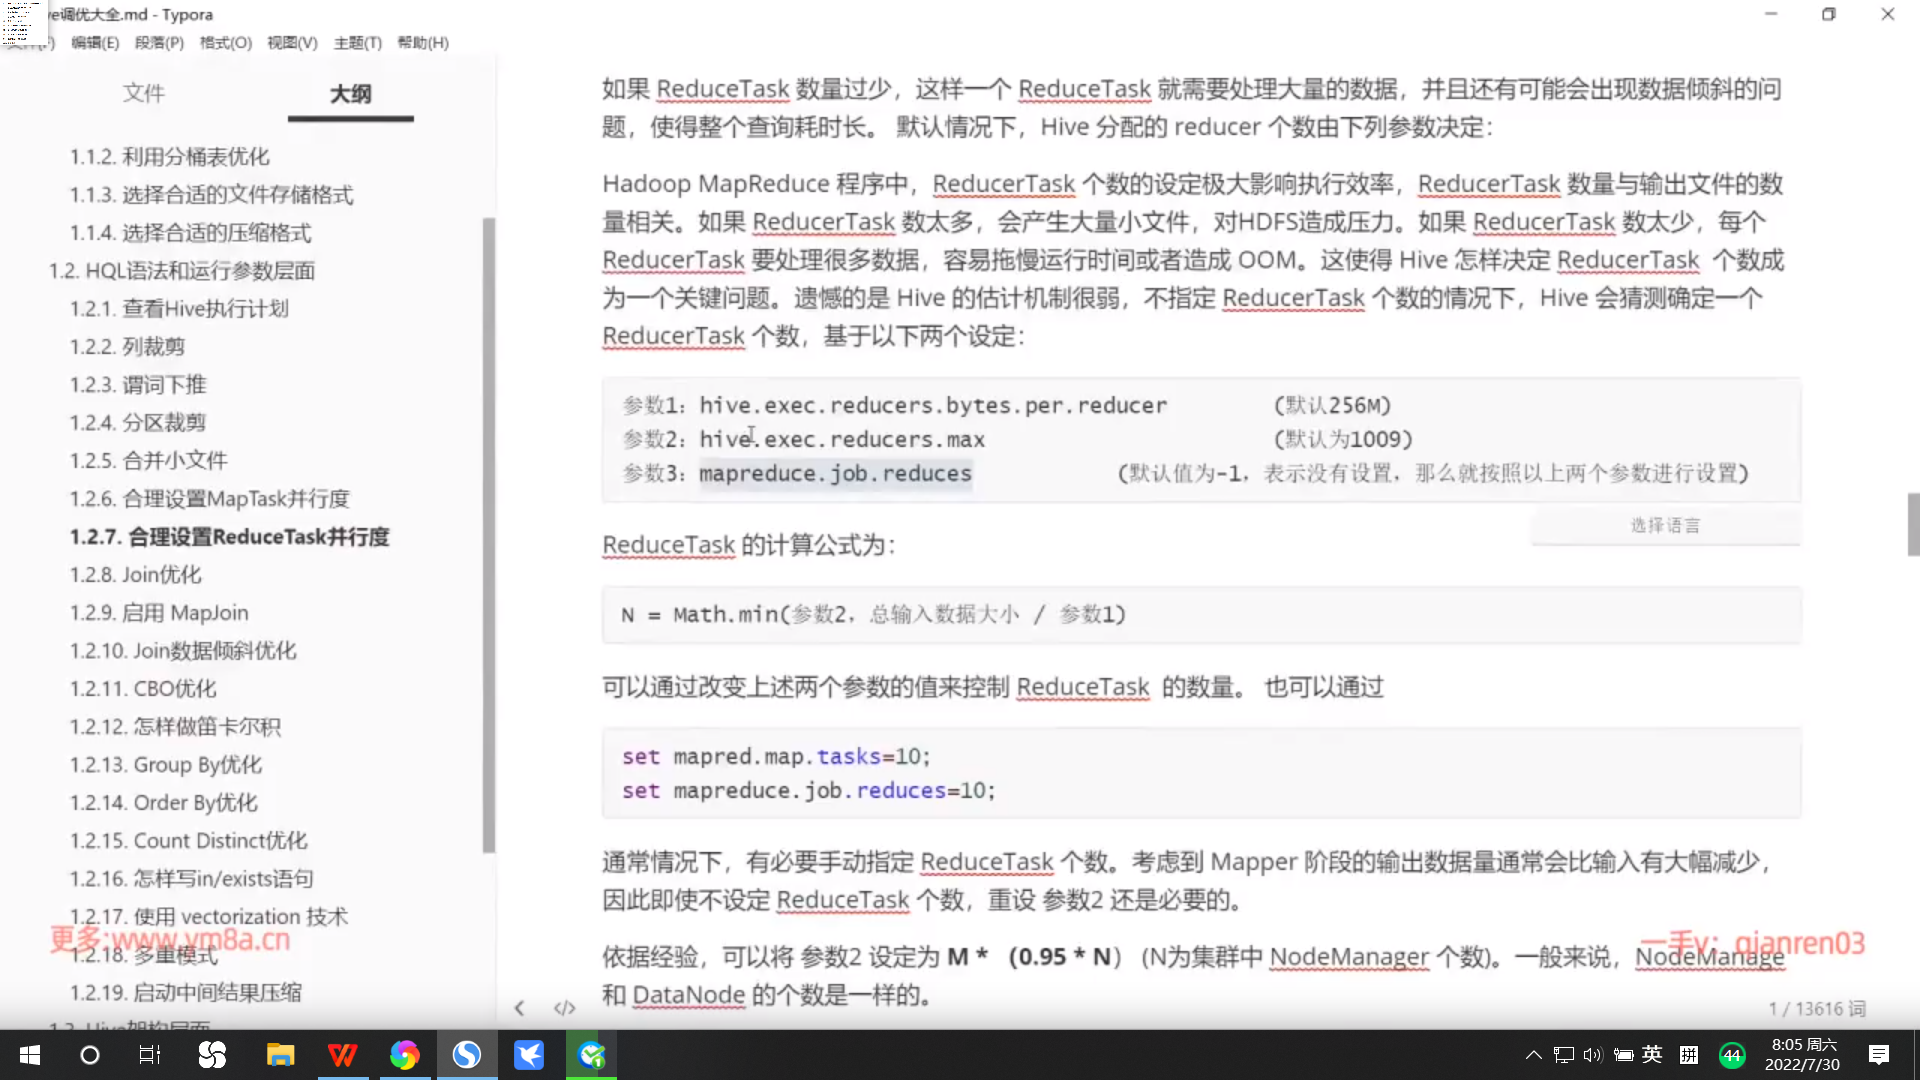Open the 主题(T) menu
The width and height of the screenshot is (1920, 1080).
click(x=357, y=43)
